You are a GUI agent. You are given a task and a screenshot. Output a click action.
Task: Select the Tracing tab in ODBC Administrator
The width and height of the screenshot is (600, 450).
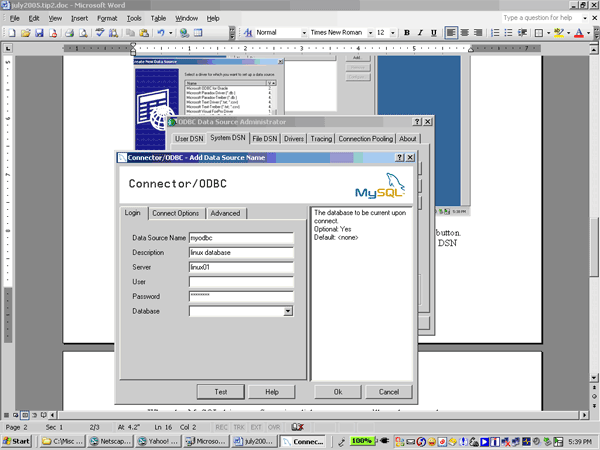click(x=321, y=139)
